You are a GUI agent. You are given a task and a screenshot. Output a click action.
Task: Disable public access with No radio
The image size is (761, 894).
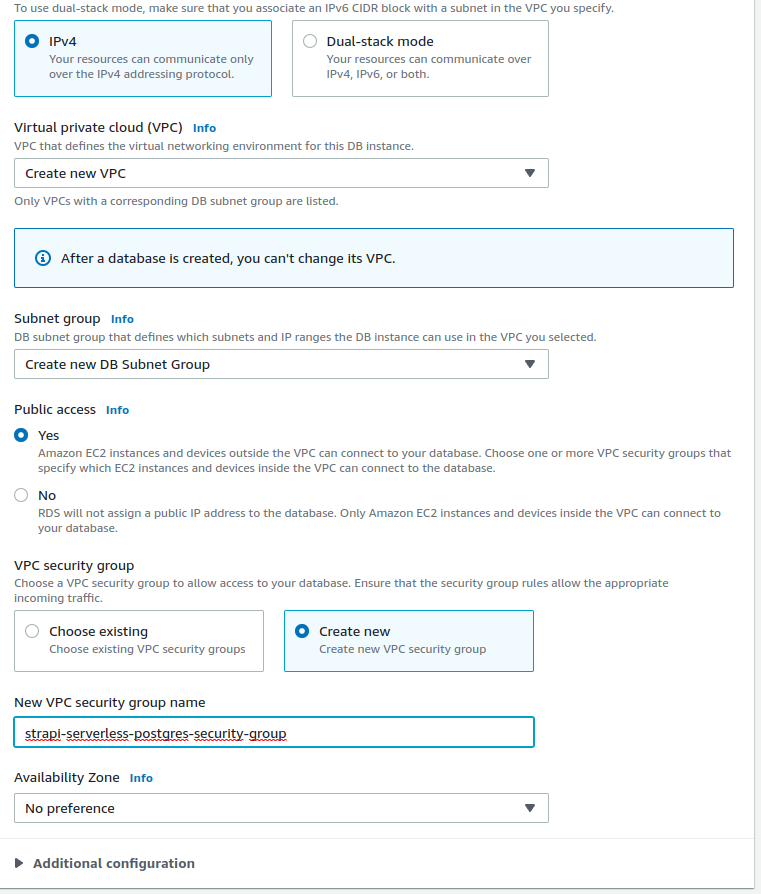click(x=21, y=495)
